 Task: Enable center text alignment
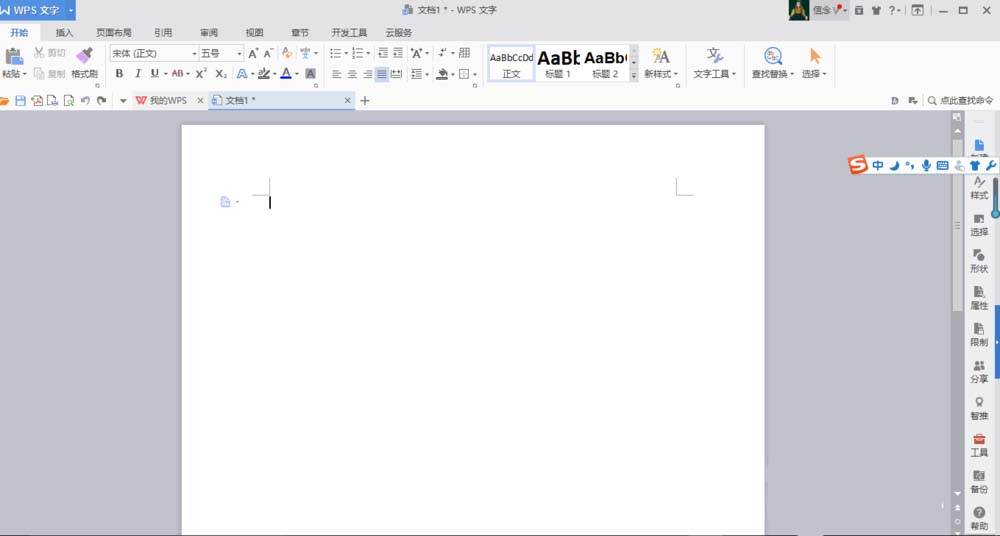(x=352, y=74)
